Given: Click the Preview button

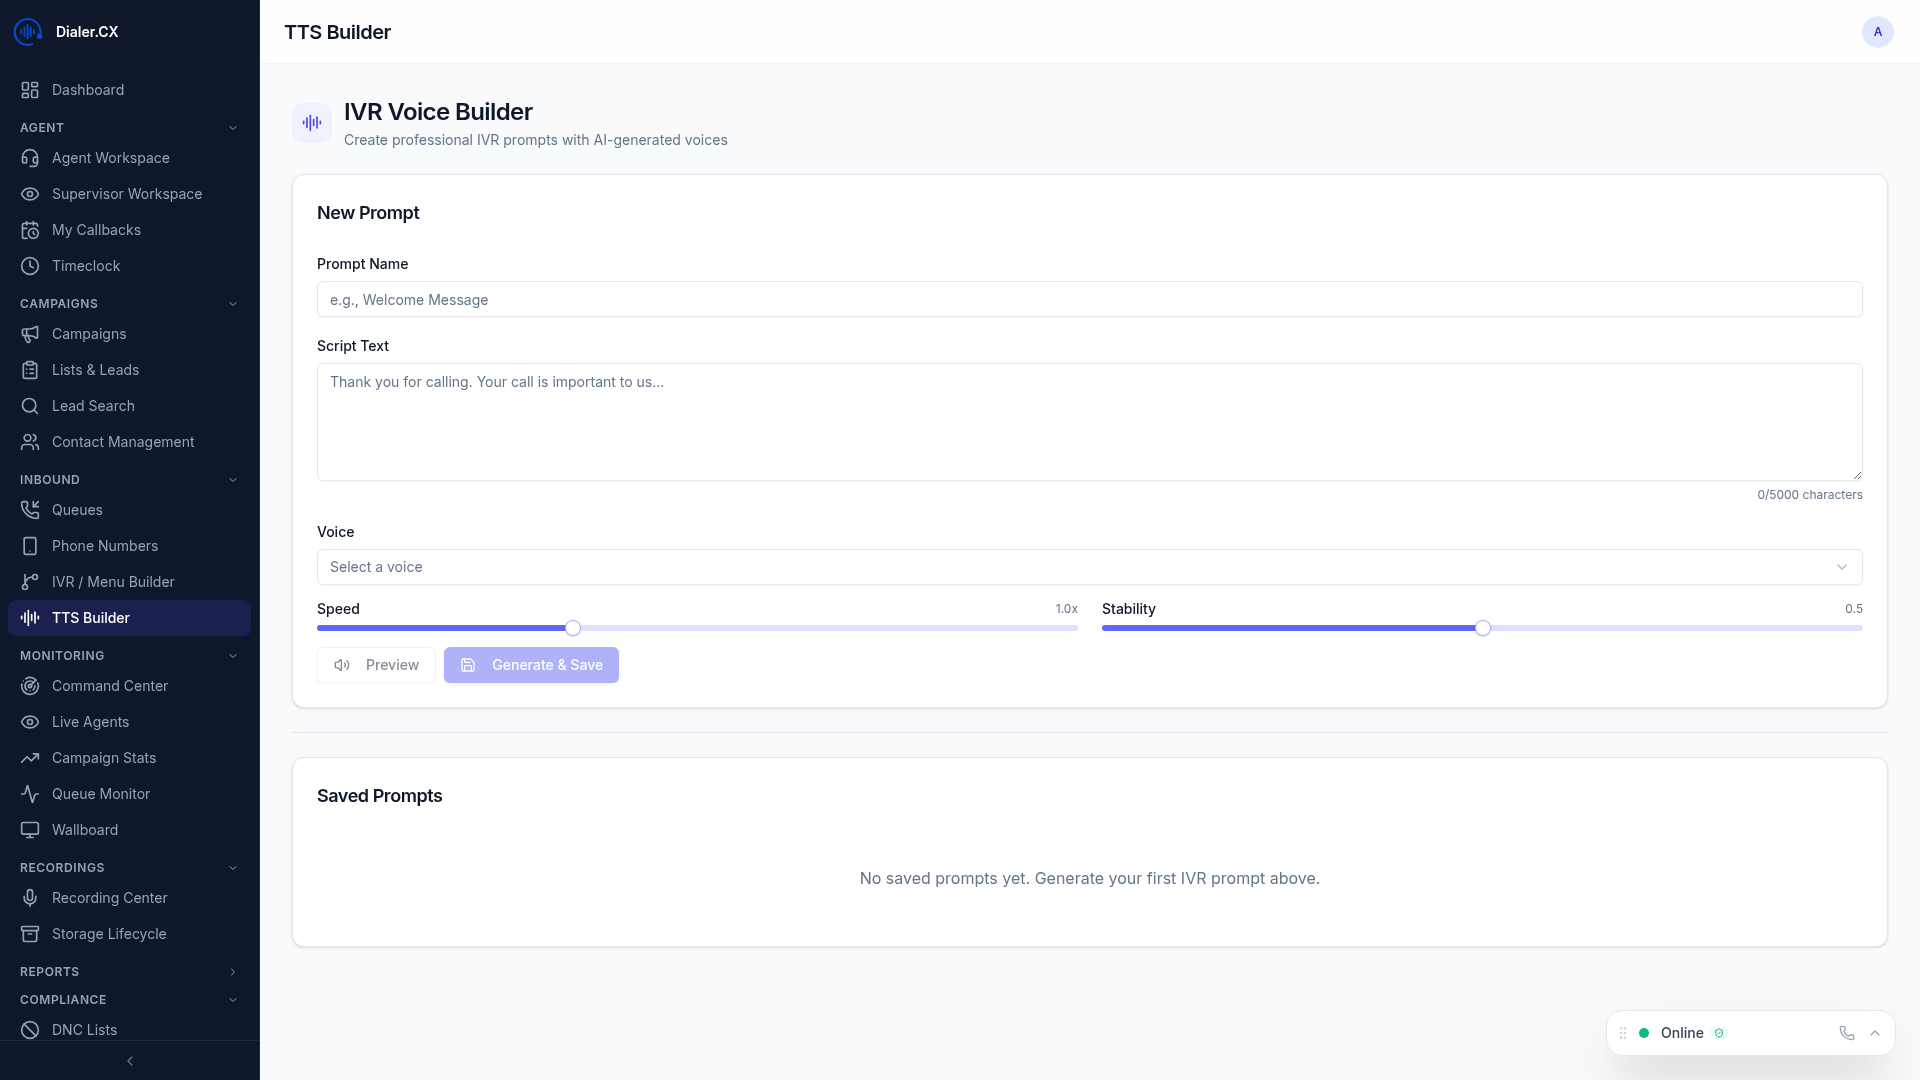Looking at the screenshot, I should (x=375, y=664).
